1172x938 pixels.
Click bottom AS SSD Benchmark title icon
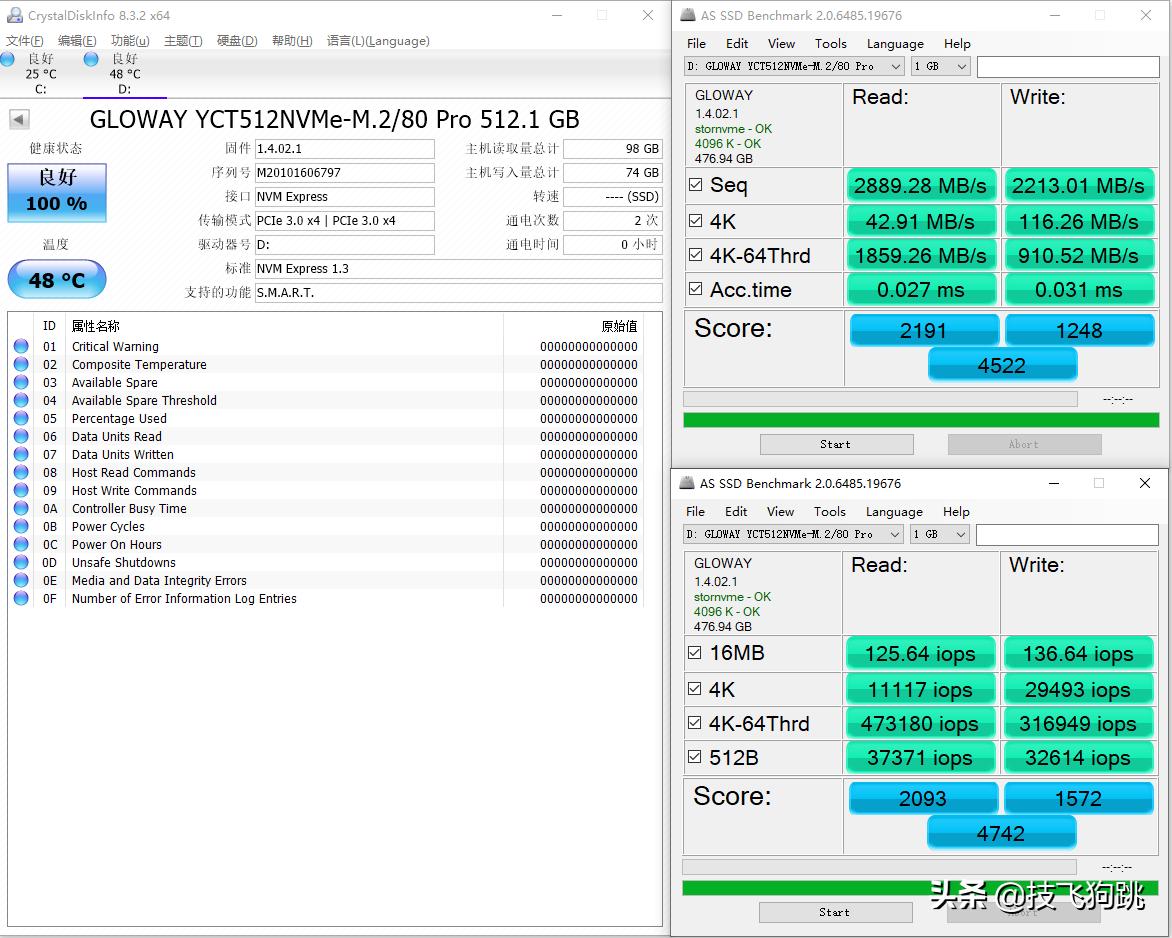click(686, 483)
